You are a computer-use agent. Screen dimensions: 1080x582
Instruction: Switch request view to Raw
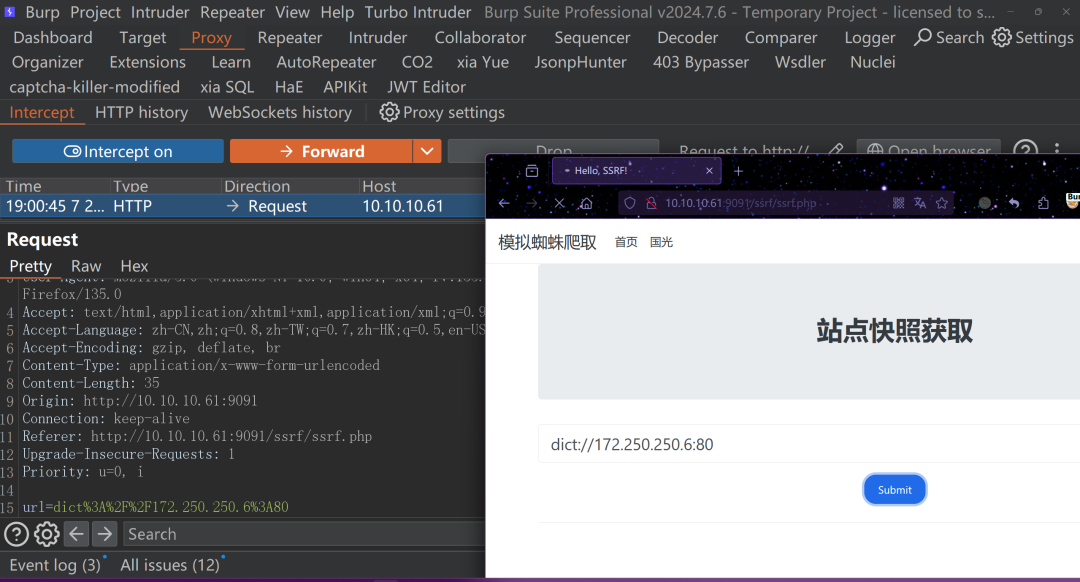pos(86,266)
